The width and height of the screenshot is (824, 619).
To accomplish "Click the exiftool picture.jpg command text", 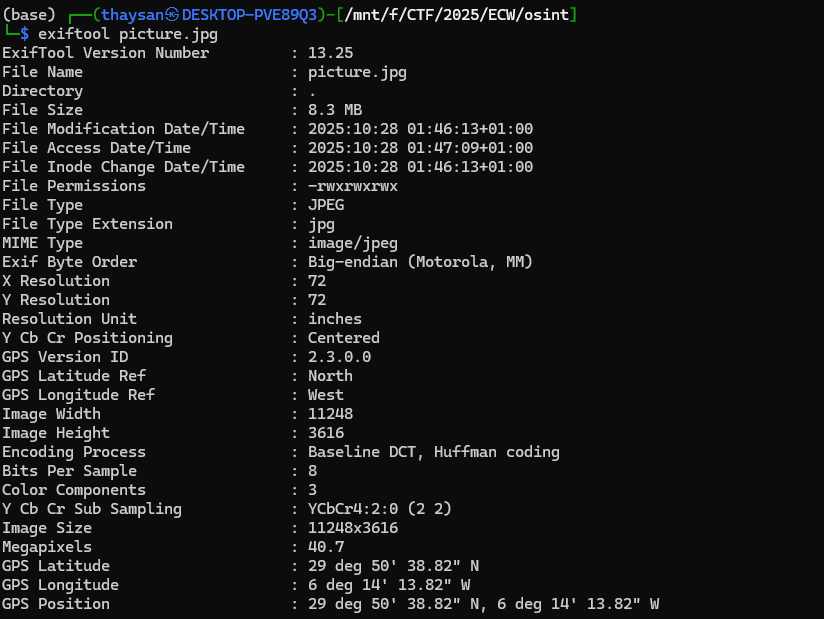I will (x=128, y=34).
